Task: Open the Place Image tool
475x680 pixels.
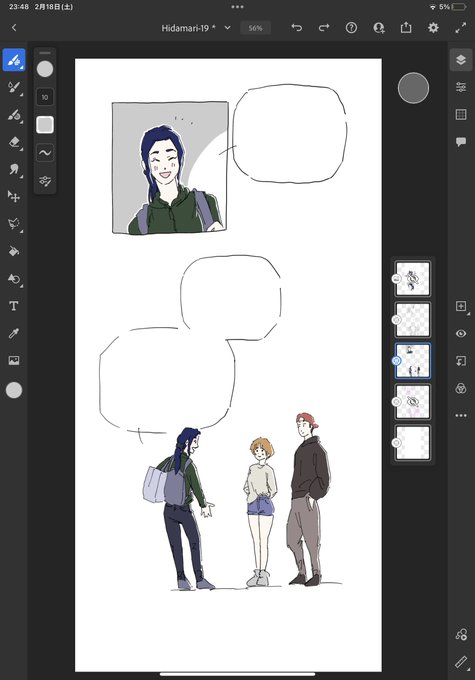Action: [14, 360]
